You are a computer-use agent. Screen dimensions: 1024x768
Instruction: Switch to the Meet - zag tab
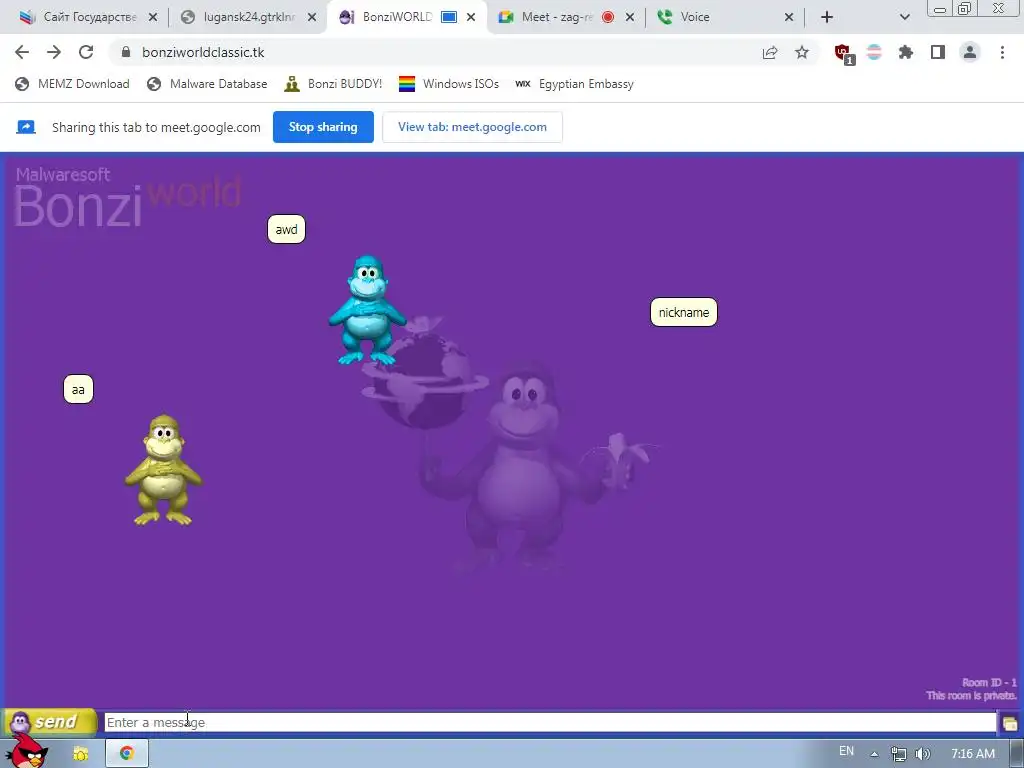555,17
